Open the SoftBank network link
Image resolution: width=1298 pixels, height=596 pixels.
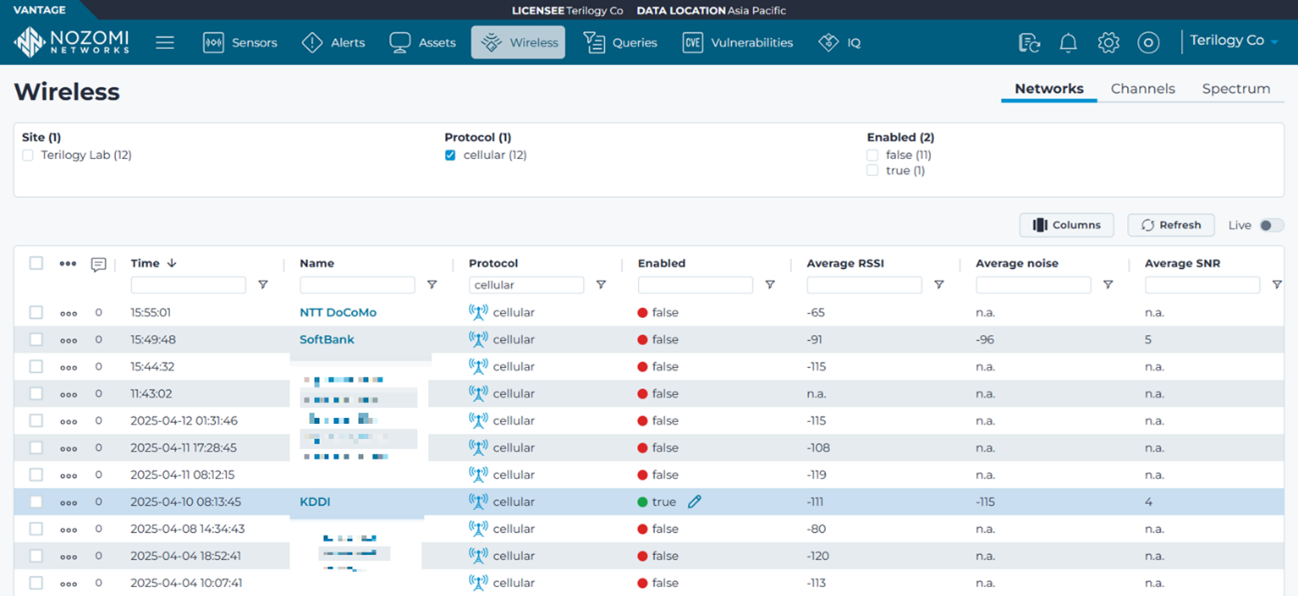click(x=327, y=340)
